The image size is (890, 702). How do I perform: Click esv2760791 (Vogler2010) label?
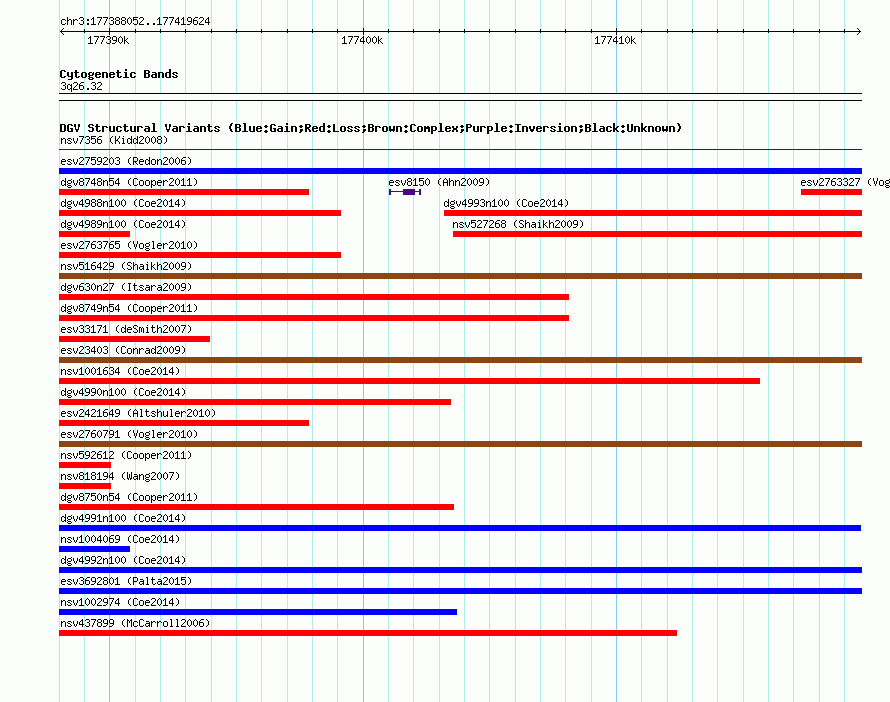pos(129,434)
